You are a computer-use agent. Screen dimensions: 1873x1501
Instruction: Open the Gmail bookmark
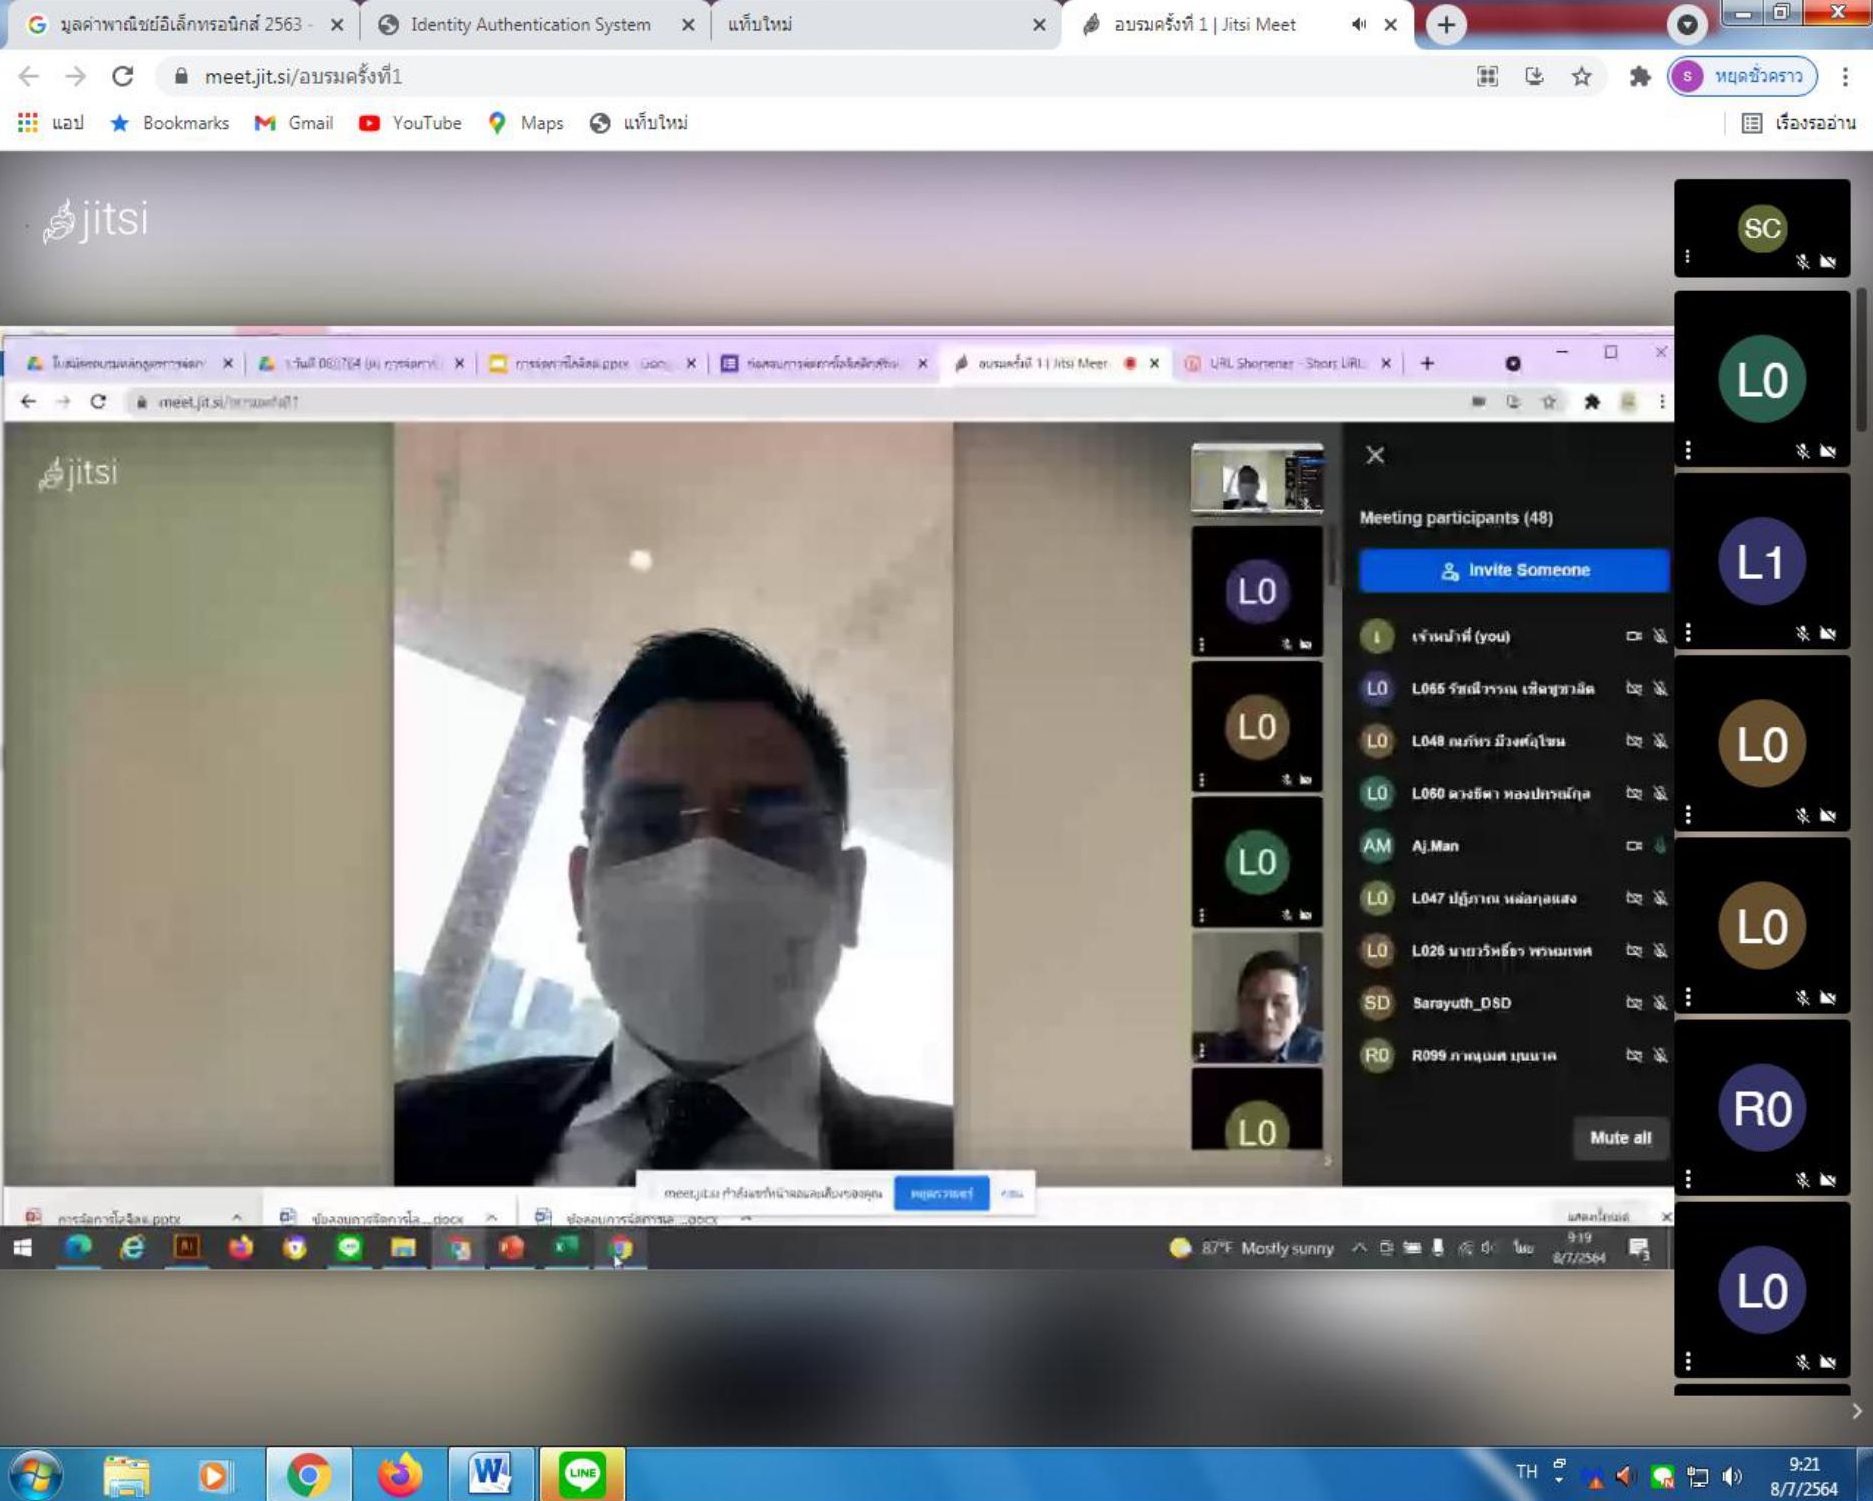pyautogui.click(x=293, y=123)
